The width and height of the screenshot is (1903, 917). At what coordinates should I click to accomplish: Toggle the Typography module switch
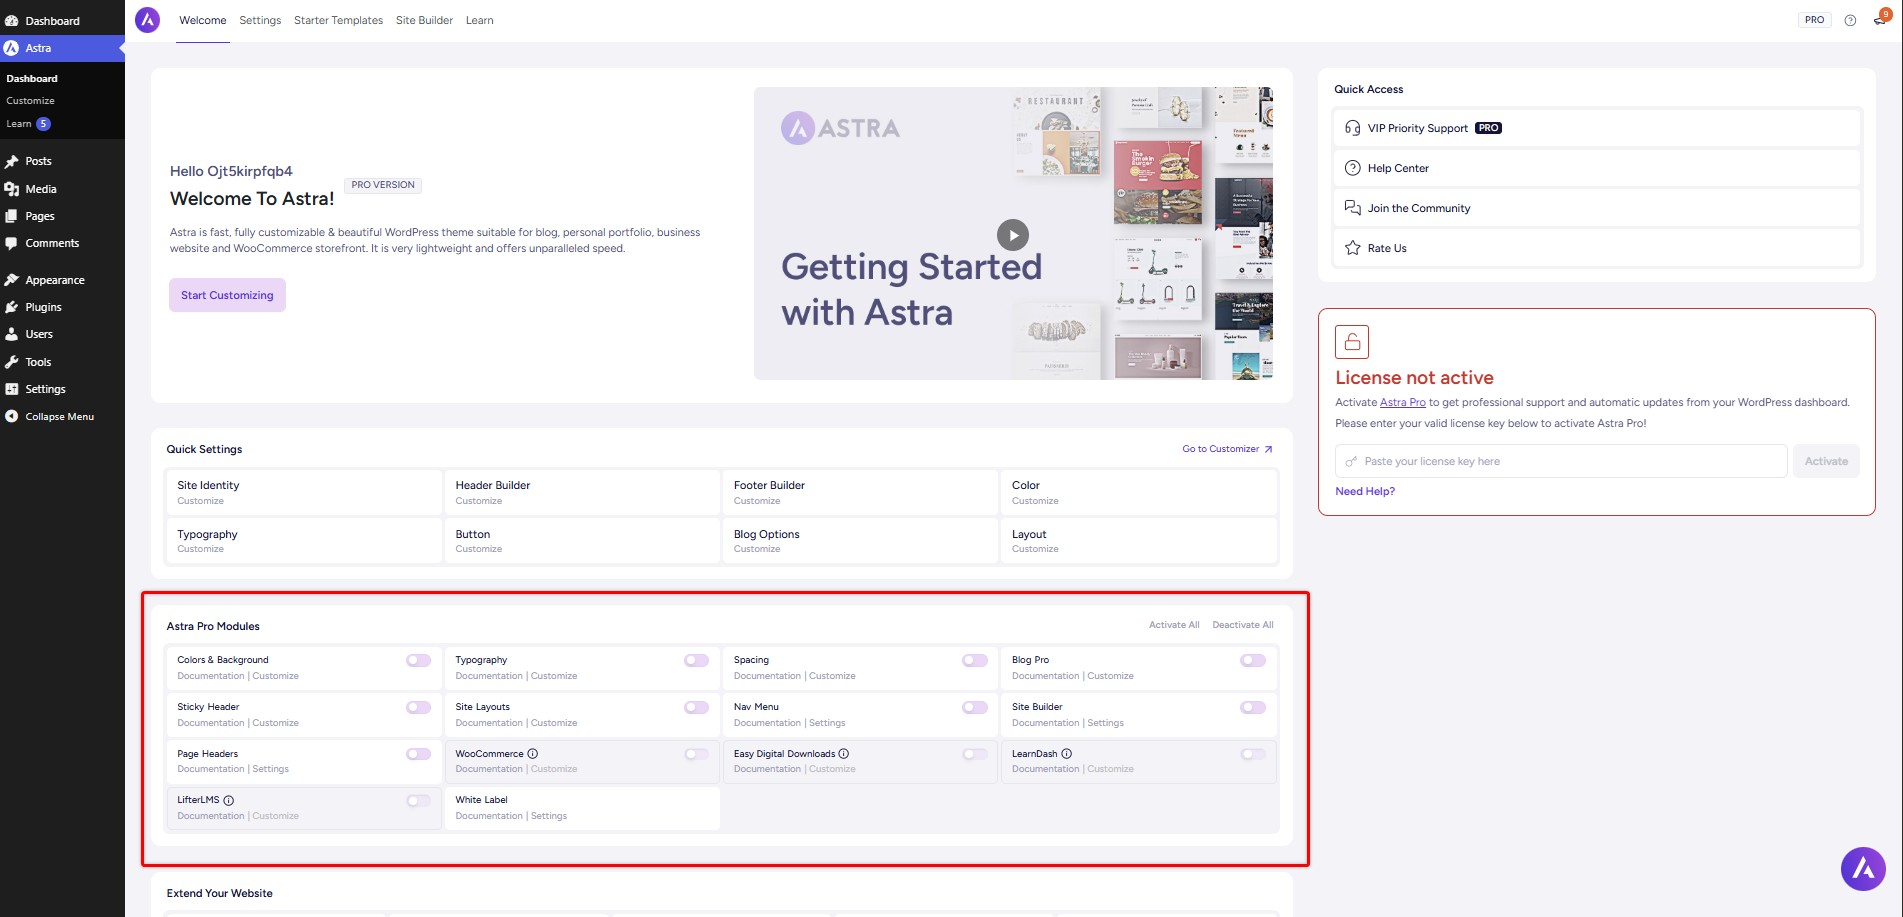click(x=697, y=660)
